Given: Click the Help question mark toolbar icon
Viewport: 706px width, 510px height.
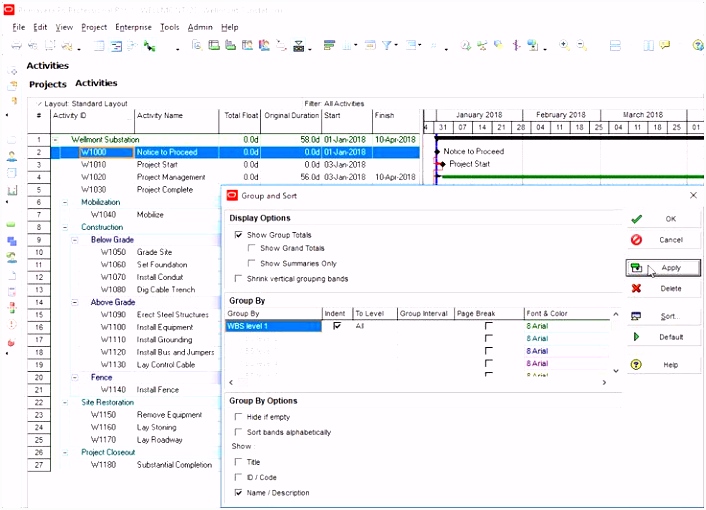Looking at the screenshot, I should [697, 45].
